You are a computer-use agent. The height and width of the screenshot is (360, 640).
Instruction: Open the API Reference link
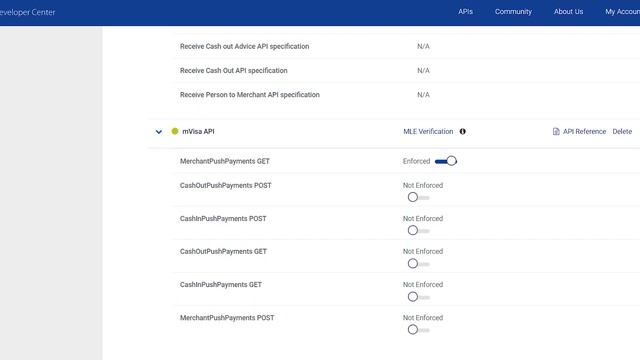point(584,131)
